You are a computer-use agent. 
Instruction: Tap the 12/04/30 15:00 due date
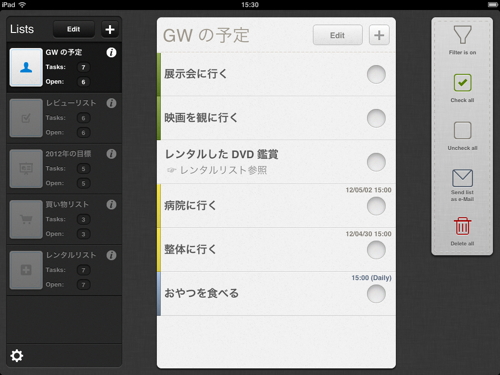(x=368, y=234)
